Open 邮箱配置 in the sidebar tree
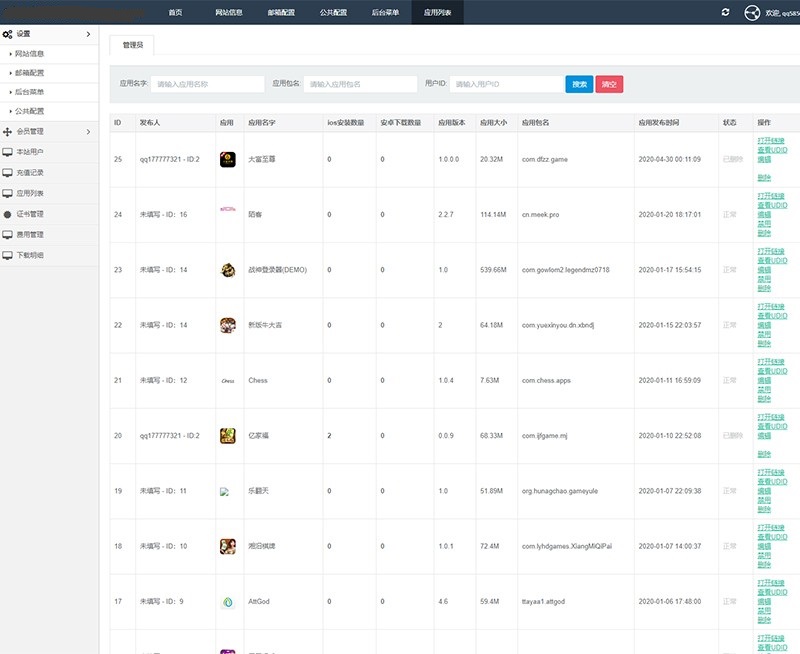 30,73
